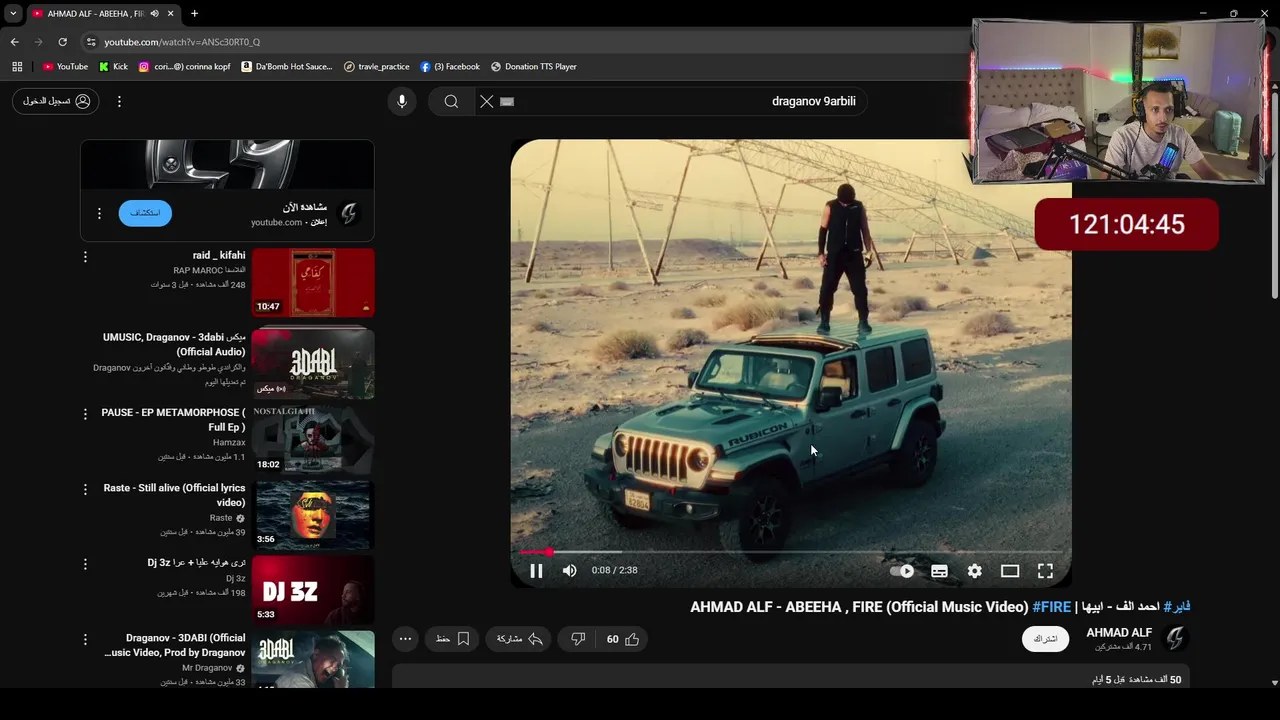Open Raste - Still alive title link
Screen dimensions: 1280x720
[x=174, y=495]
